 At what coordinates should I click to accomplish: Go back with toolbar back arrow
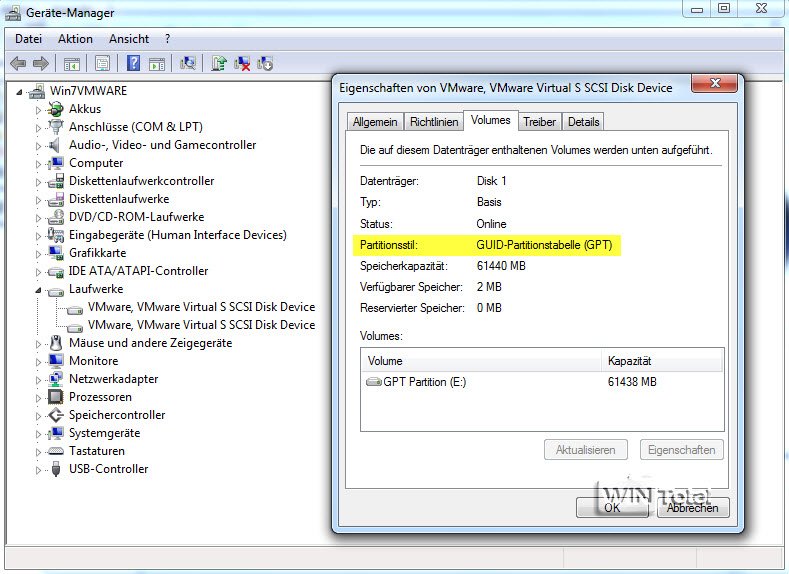point(18,63)
